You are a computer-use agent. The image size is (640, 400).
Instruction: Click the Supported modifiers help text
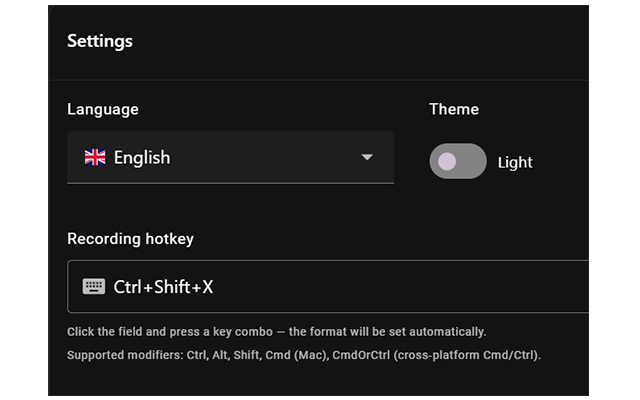point(125,355)
